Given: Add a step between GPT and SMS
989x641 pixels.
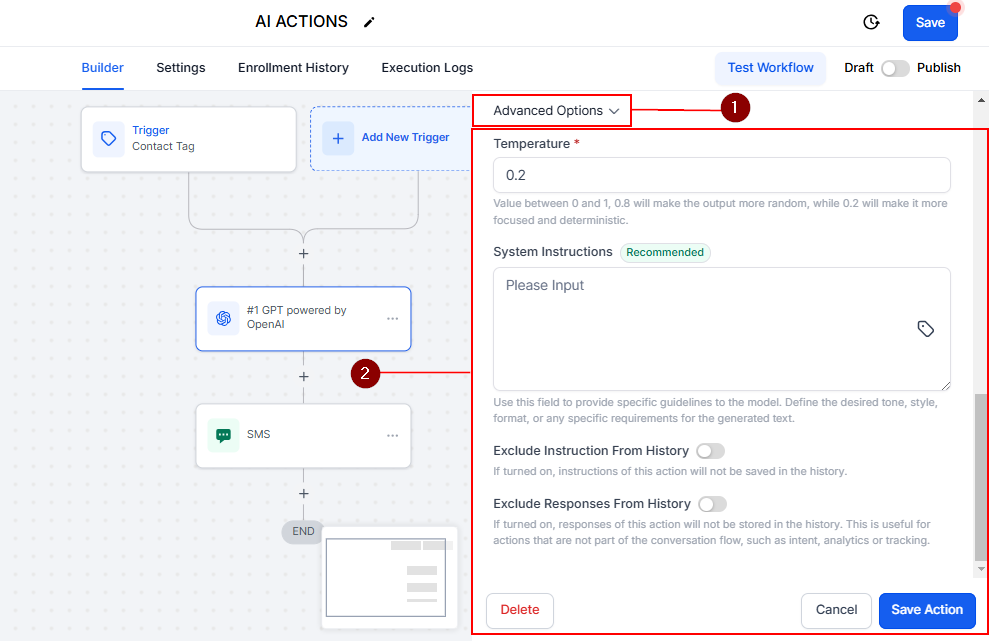Looking at the screenshot, I should tap(303, 377).
